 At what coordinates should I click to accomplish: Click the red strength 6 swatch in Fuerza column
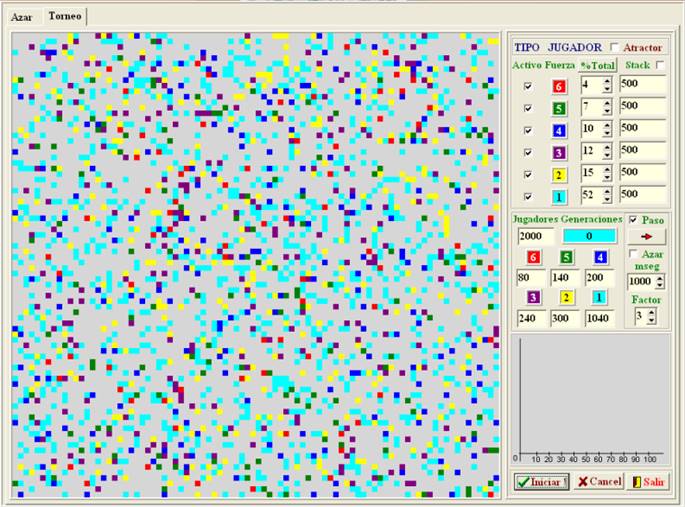click(559, 87)
